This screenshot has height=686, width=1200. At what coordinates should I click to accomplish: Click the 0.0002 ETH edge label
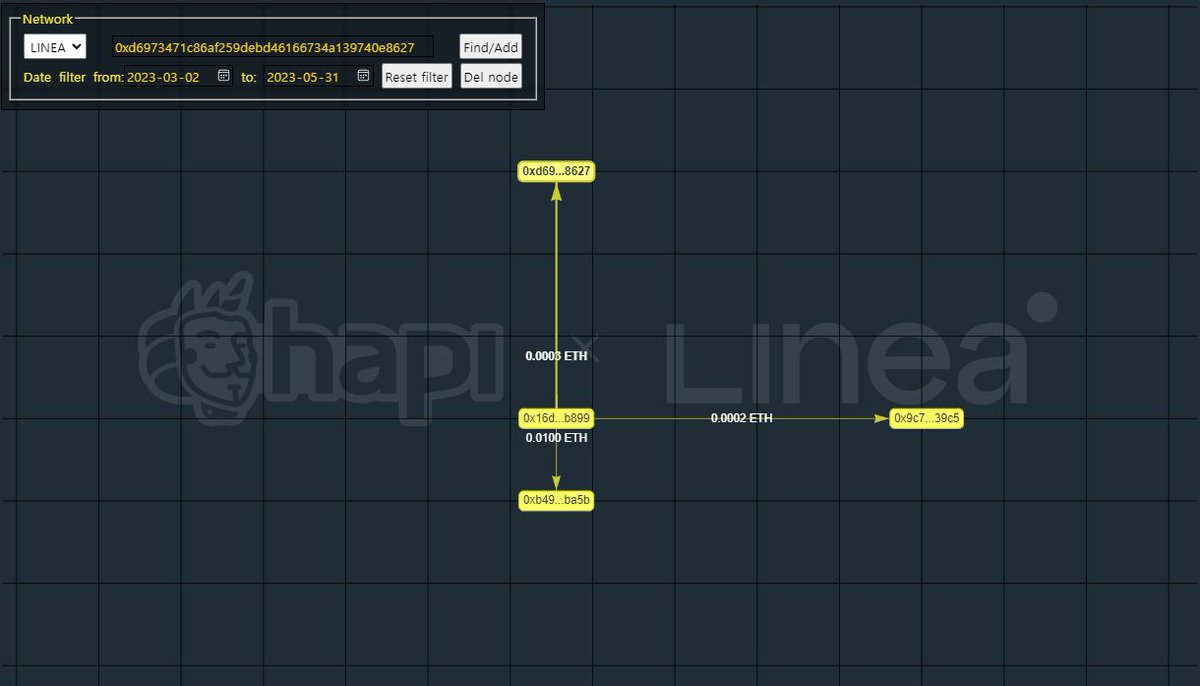(x=742, y=418)
